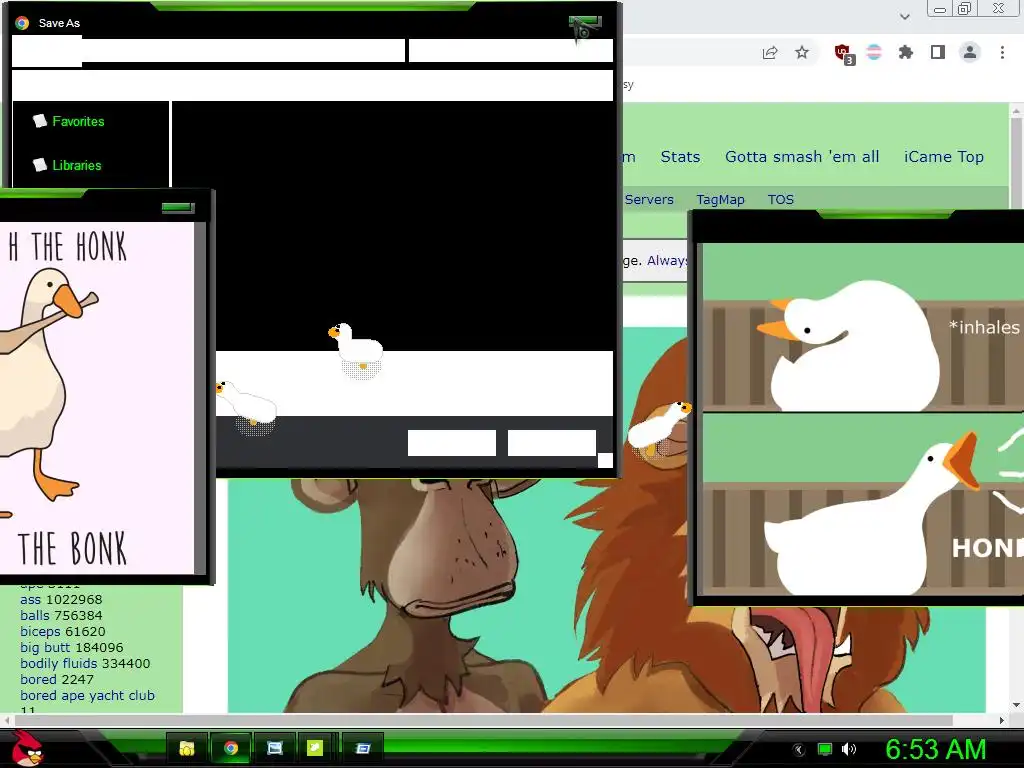The width and height of the screenshot is (1024, 768).
Task: Open the Chrome profile avatar
Action: coord(970,52)
